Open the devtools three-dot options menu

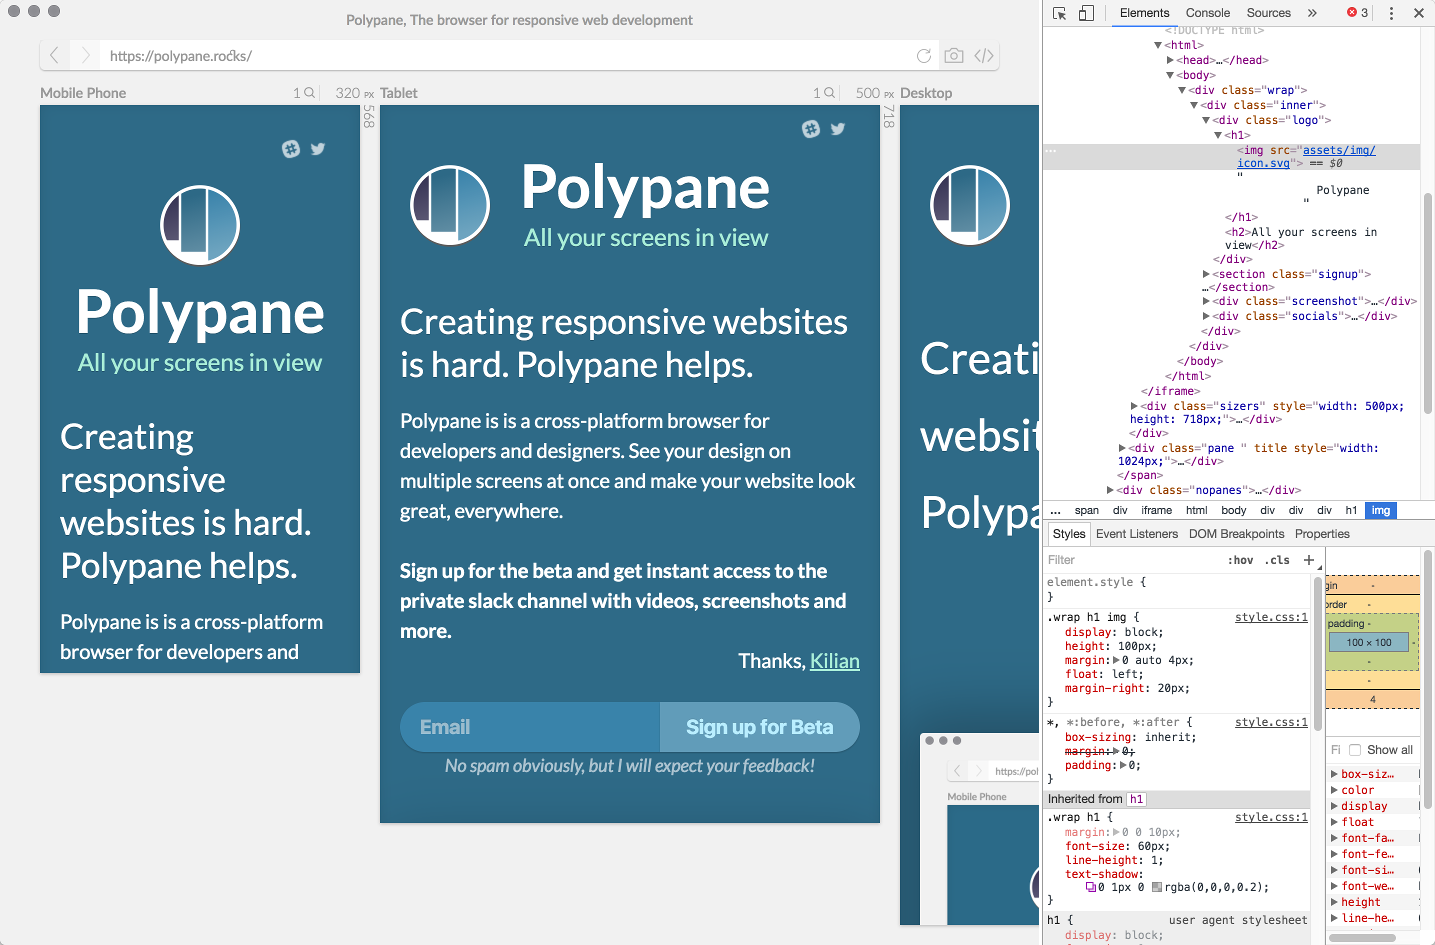(1391, 13)
